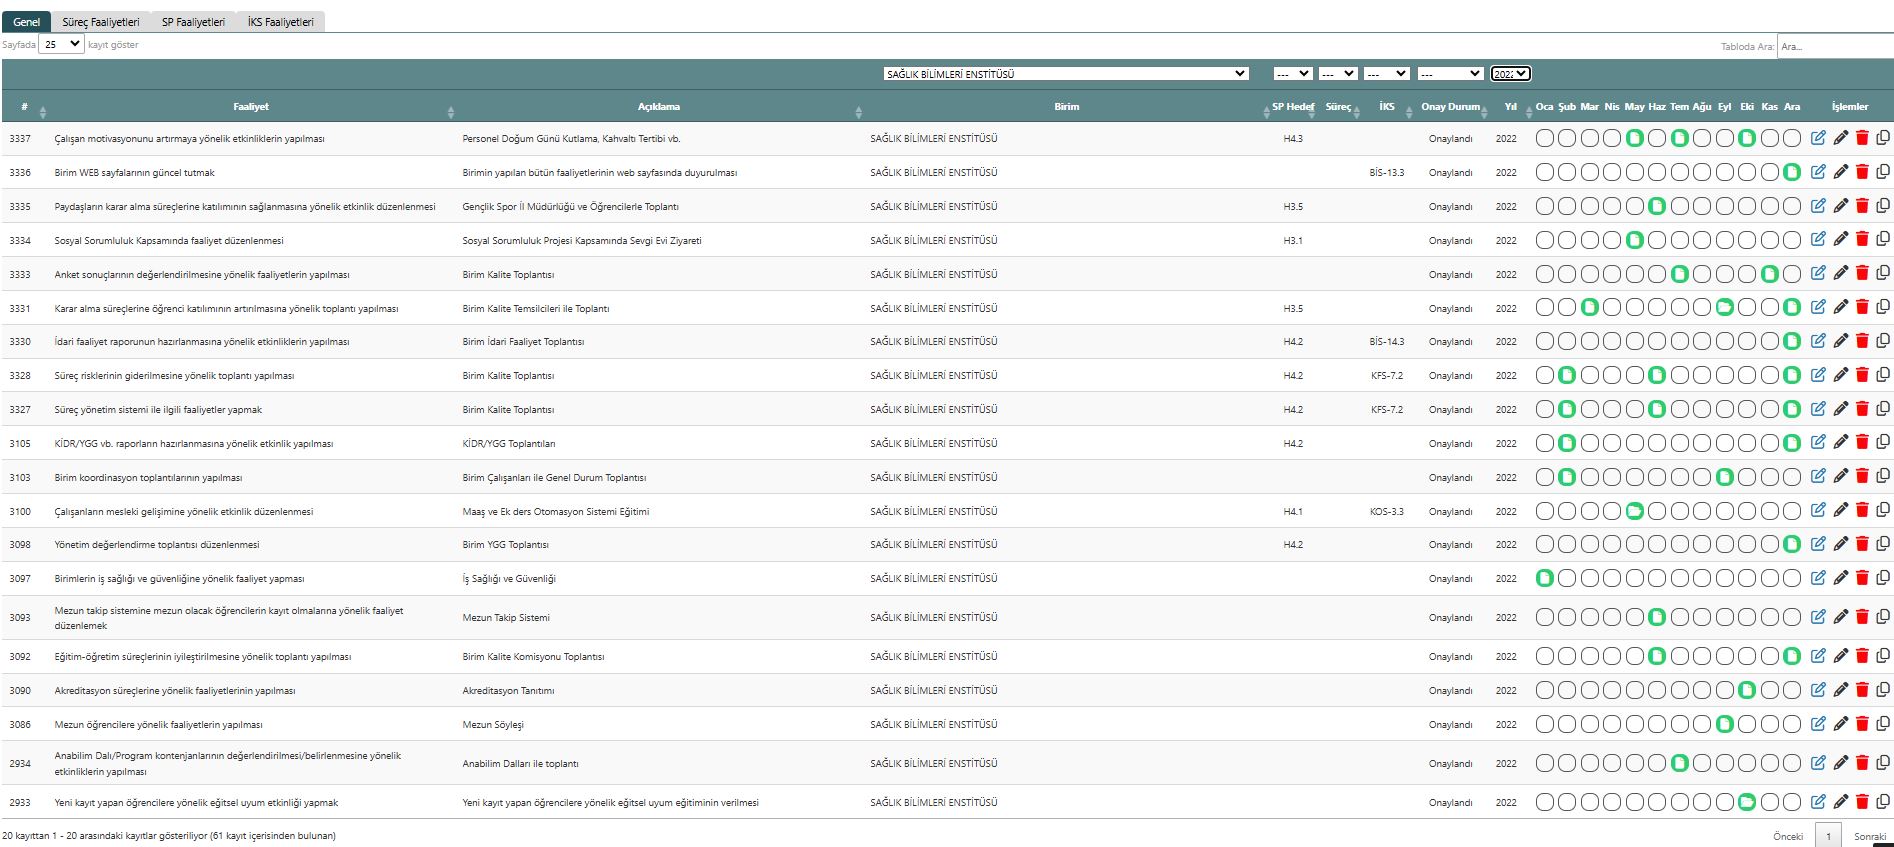Open the year dropdown showing 2022
Screen dimensions: 1894x847
pos(1510,74)
